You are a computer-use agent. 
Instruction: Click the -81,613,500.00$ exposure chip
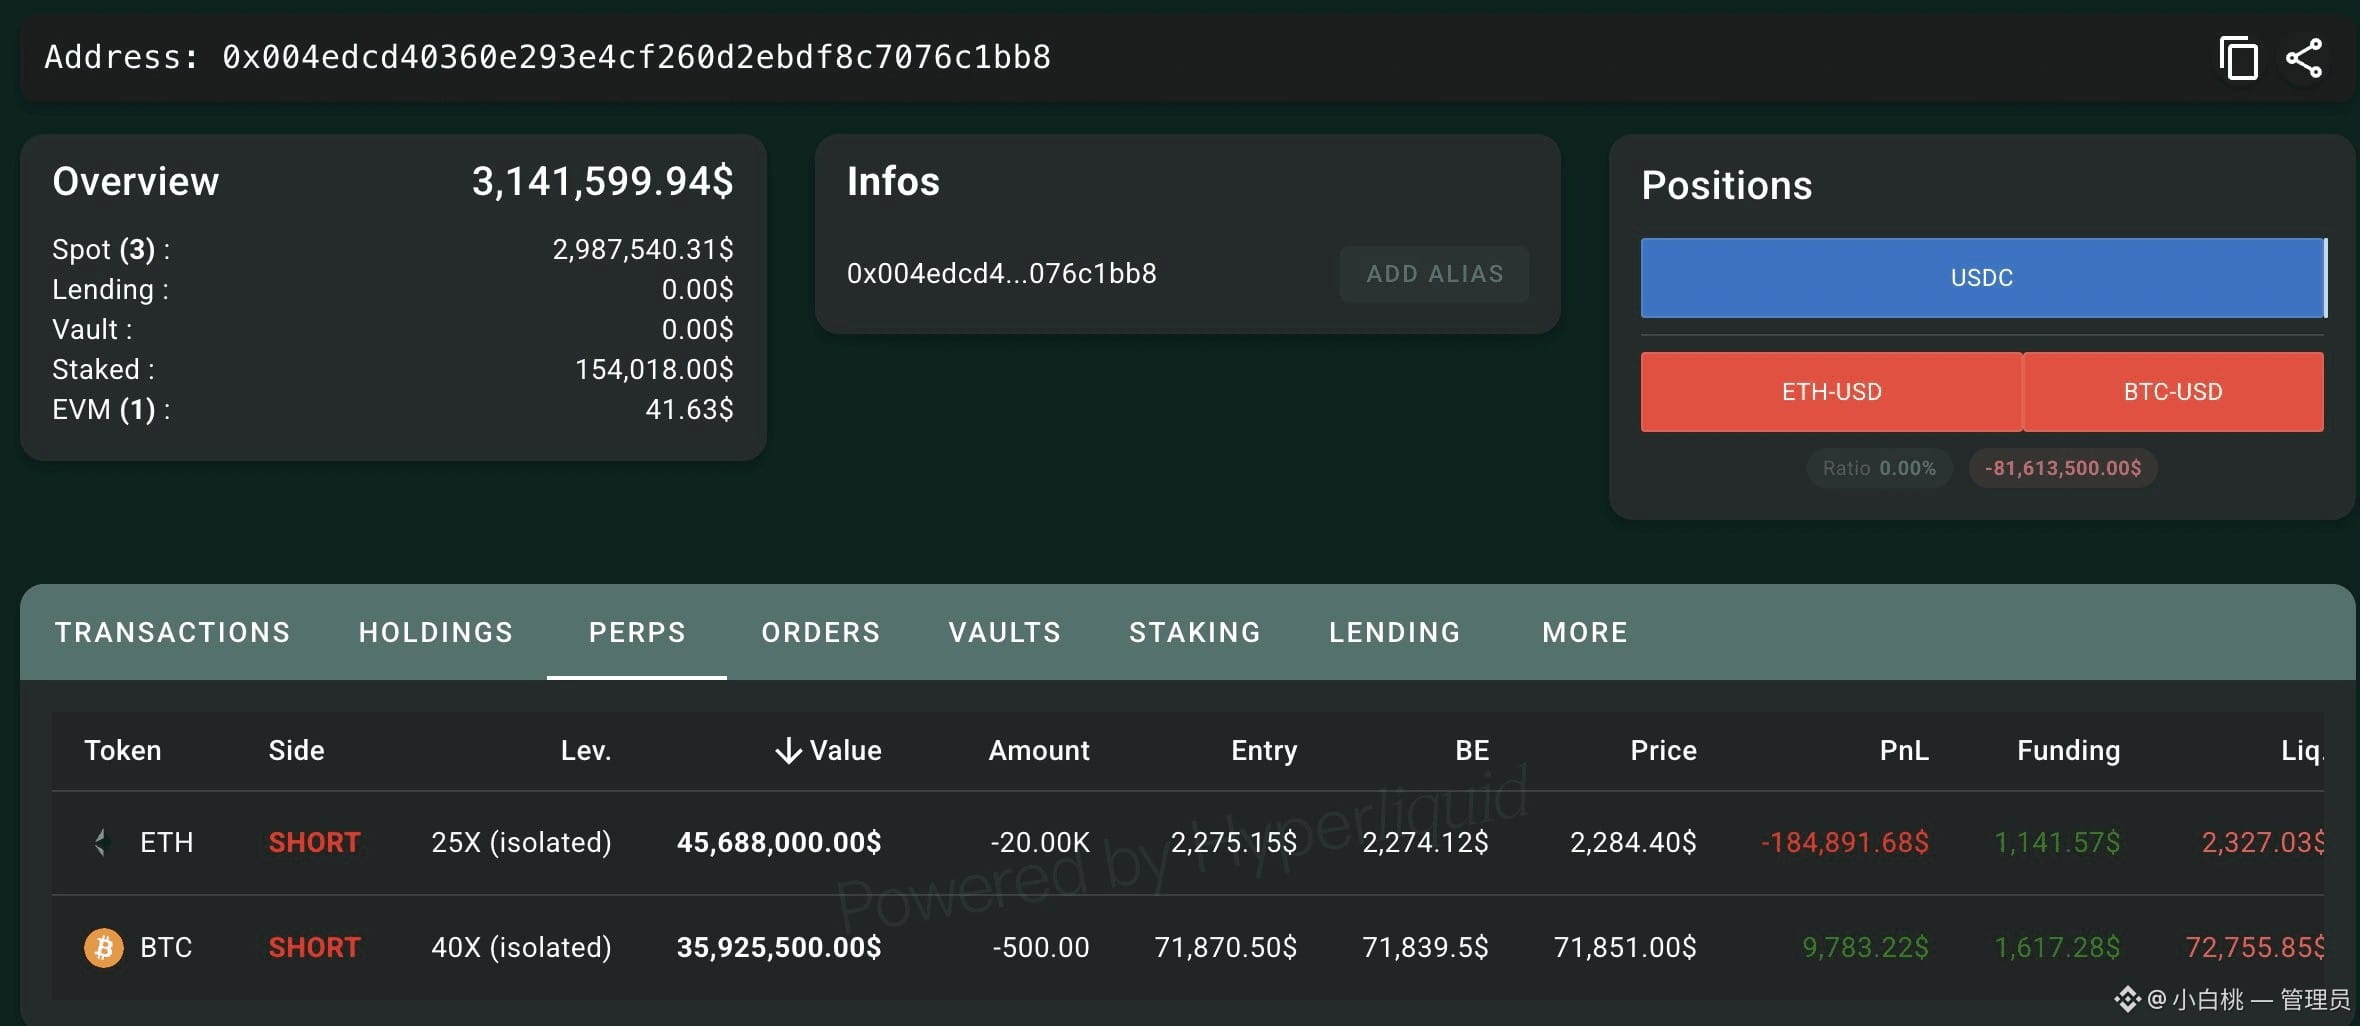[x=2063, y=468]
